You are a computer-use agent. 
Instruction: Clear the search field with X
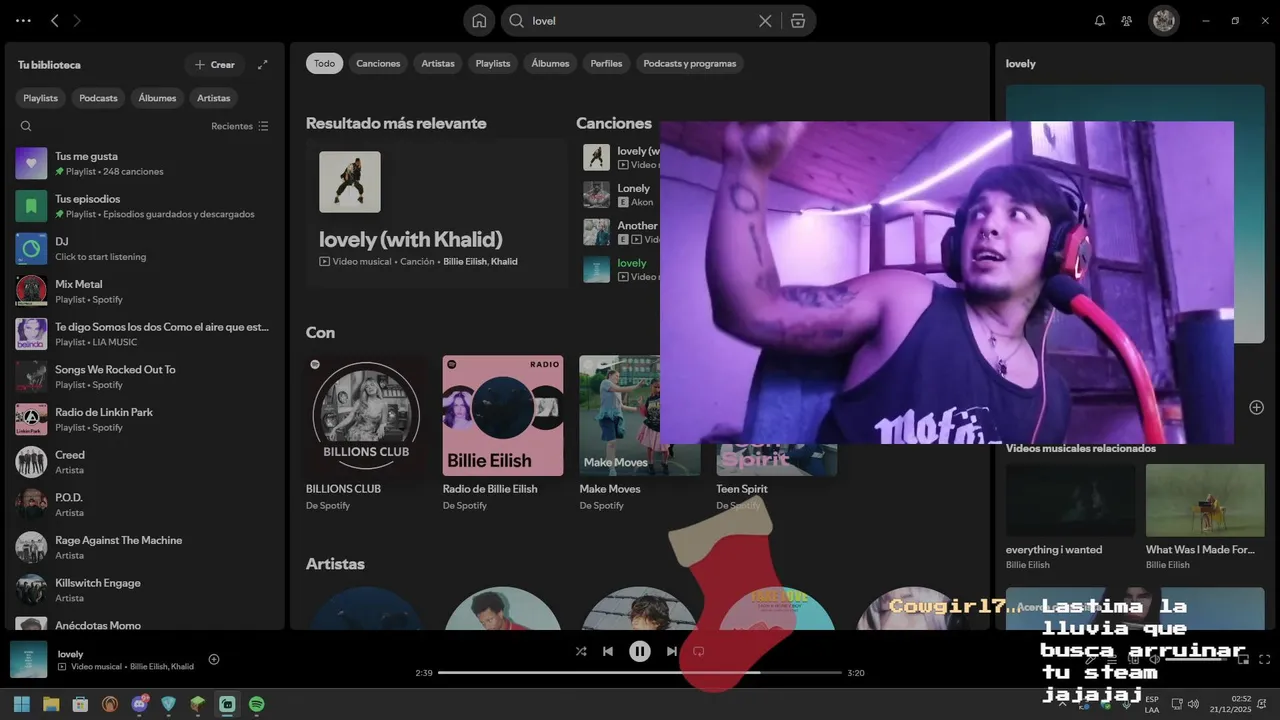click(765, 20)
